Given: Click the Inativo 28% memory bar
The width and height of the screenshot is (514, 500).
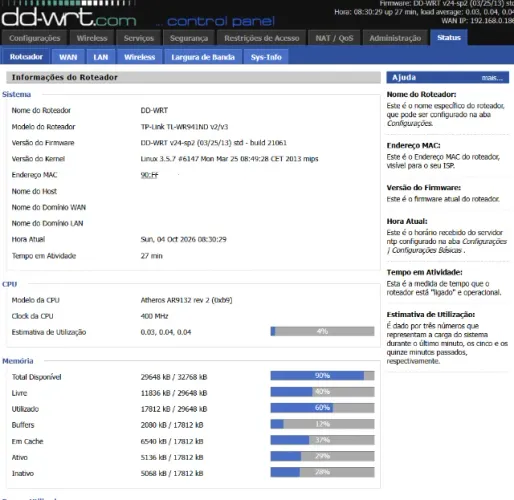Looking at the screenshot, I should pyautogui.click(x=322, y=472).
